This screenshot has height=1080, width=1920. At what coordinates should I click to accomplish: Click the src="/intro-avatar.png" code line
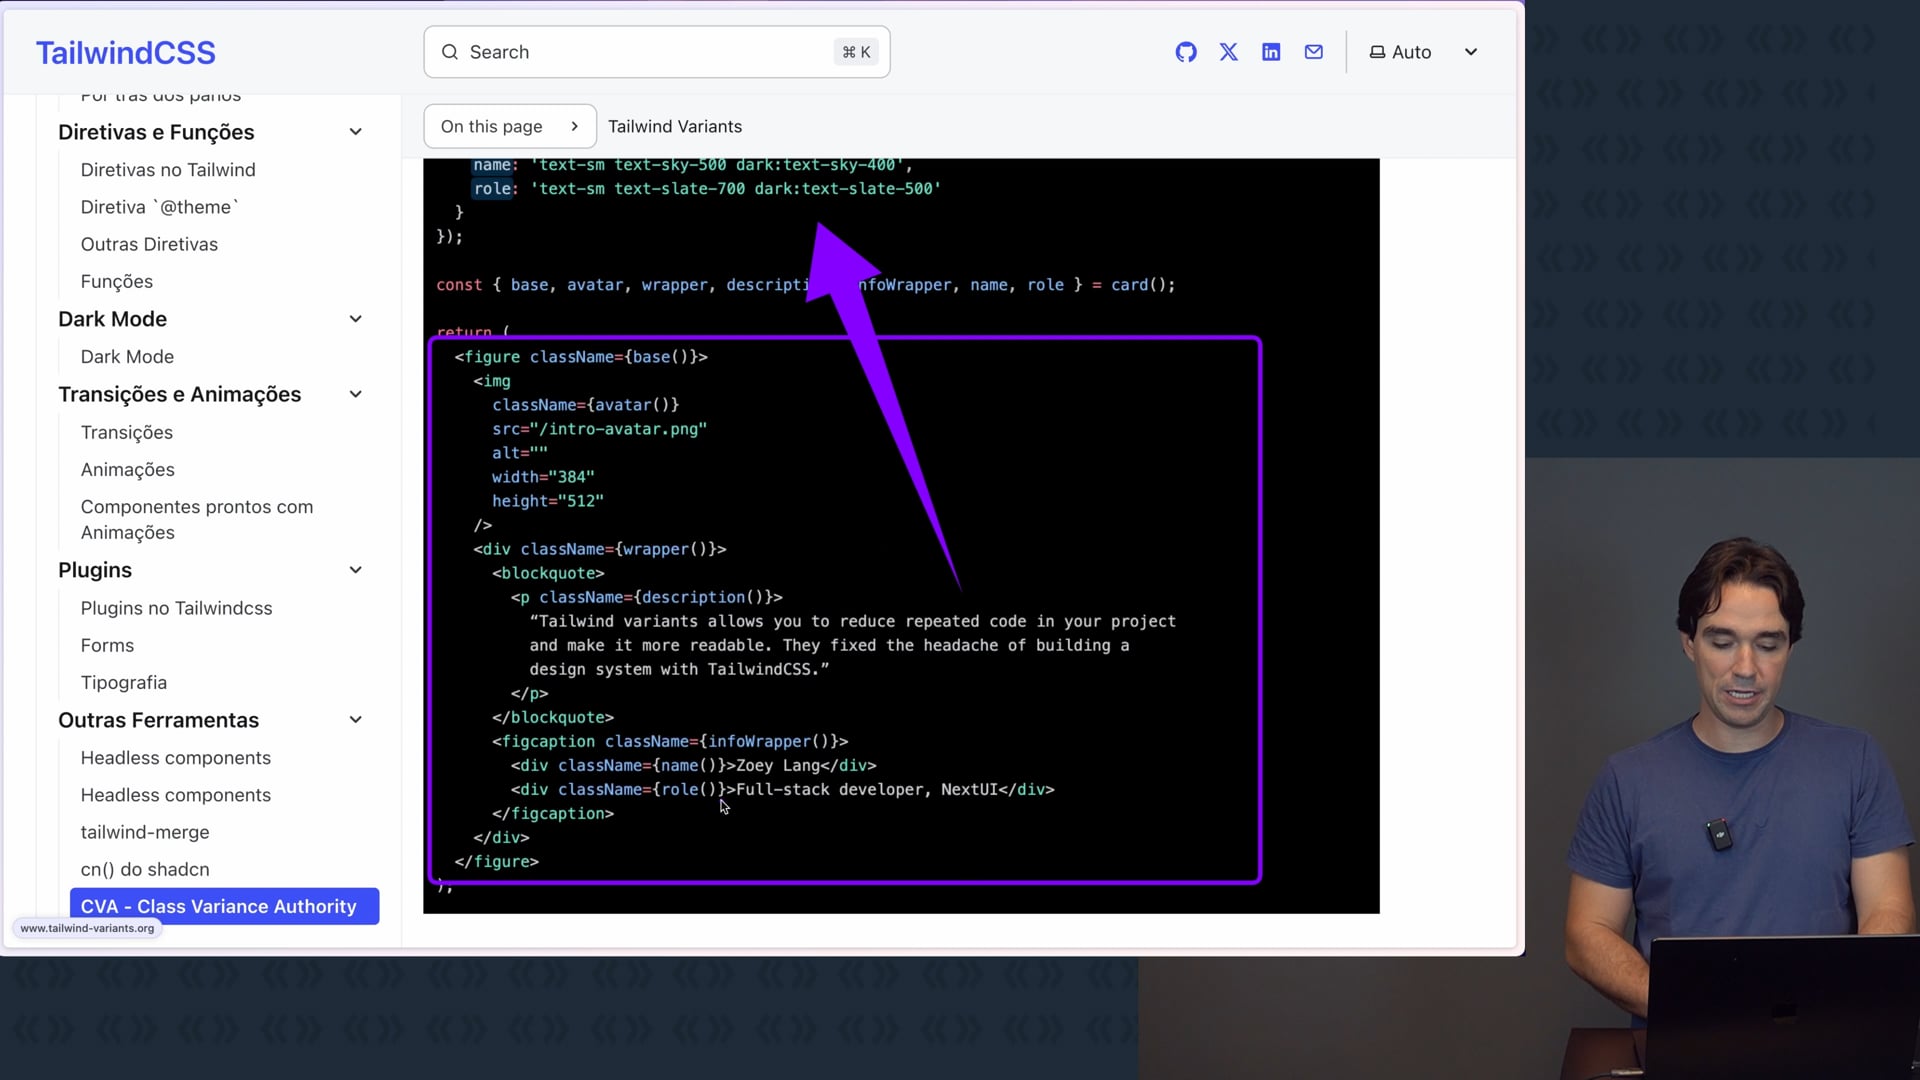(599, 429)
